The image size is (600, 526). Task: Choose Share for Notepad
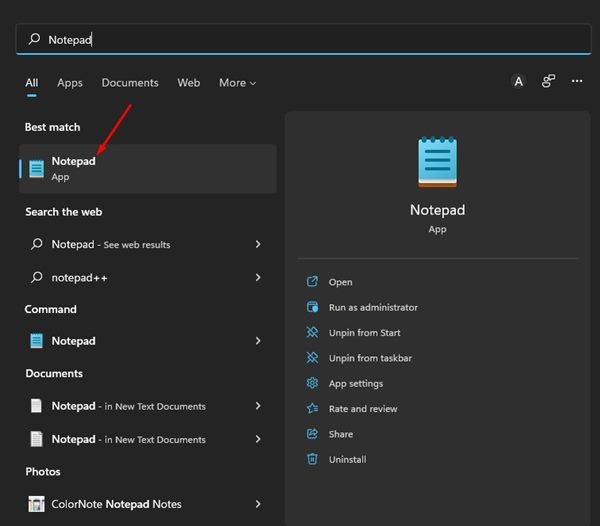[341, 434]
